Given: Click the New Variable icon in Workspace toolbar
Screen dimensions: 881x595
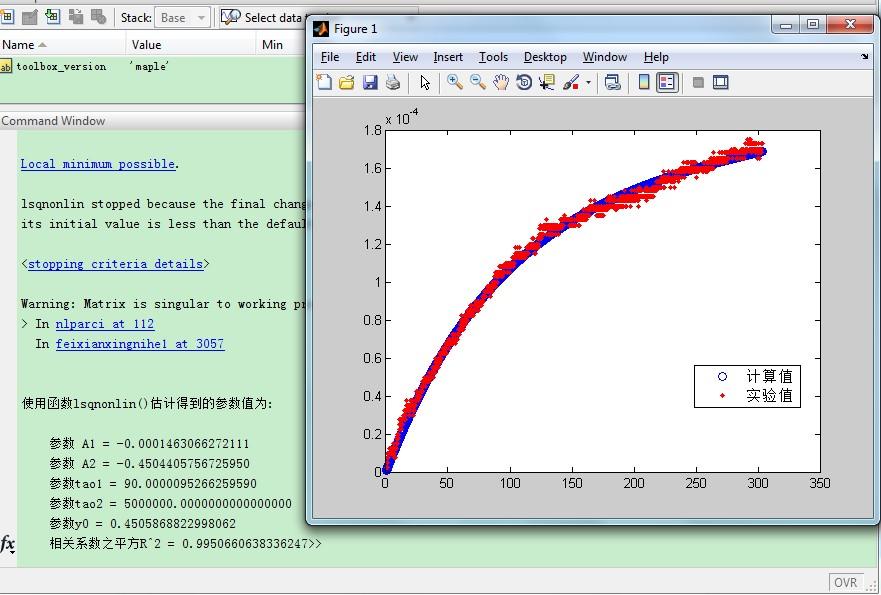Looking at the screenshot, I should (x=7, y=17).
